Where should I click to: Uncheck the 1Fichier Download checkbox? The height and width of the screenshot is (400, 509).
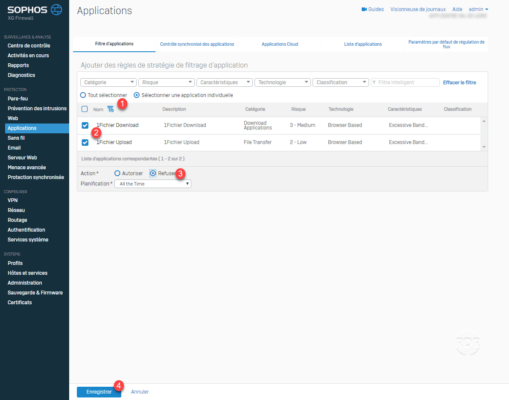[x=85, y=125]
